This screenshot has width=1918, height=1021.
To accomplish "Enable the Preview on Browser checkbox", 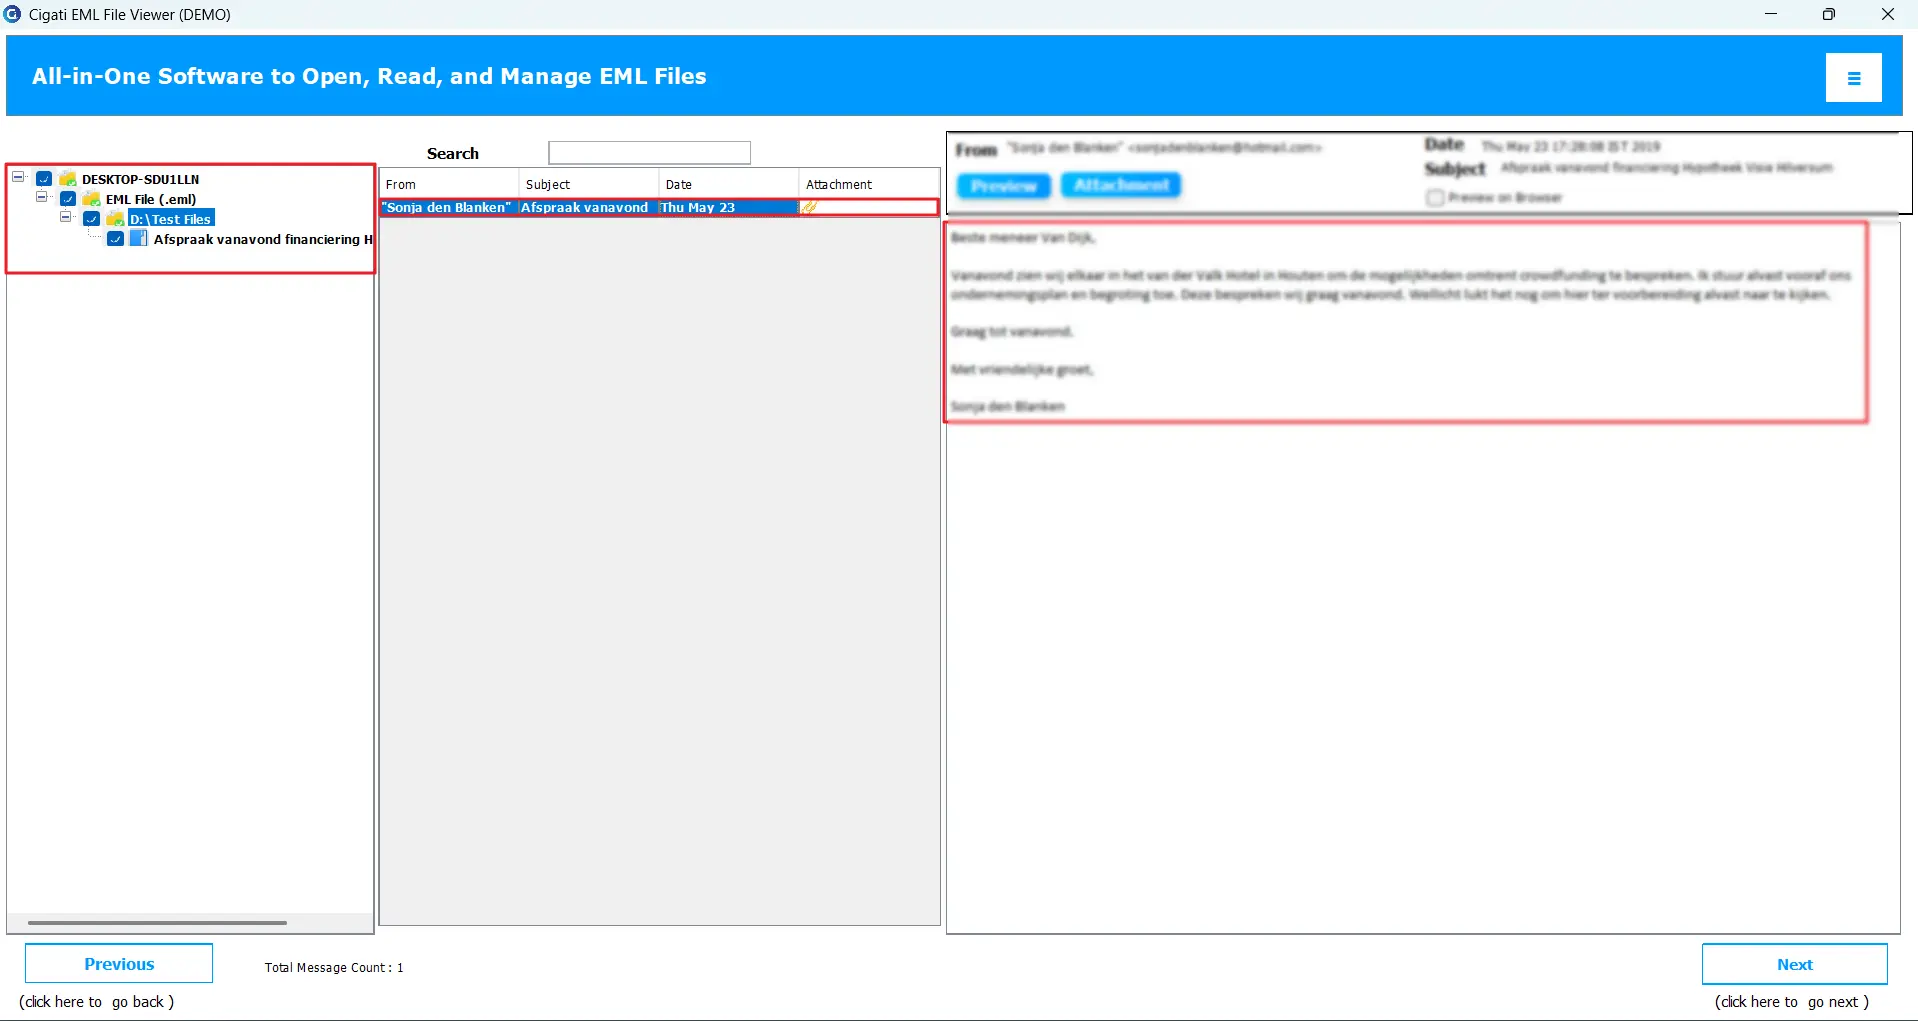I will pos(1436,198).
